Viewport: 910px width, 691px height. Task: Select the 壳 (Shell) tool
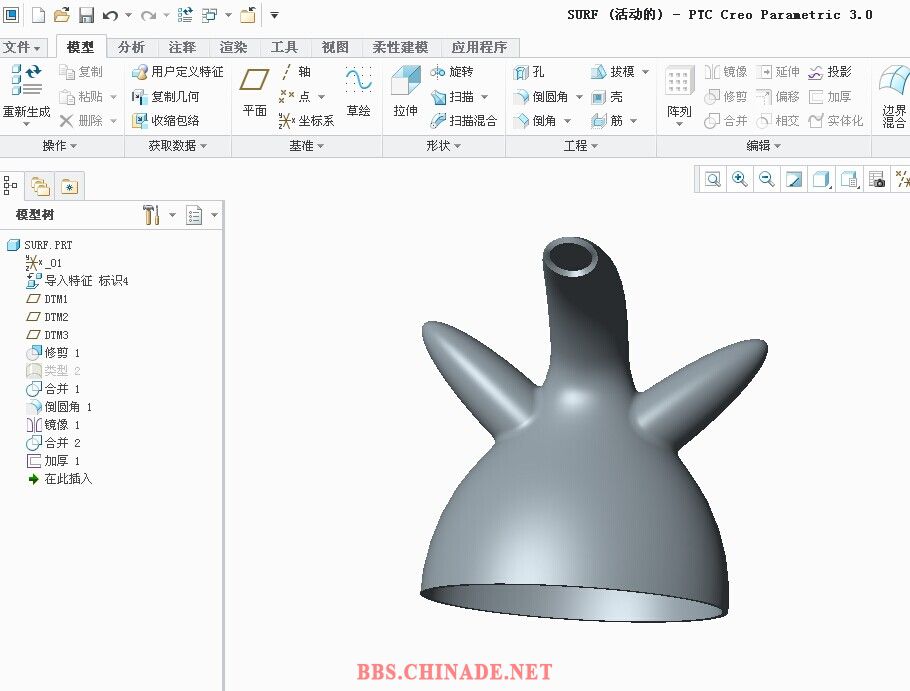tap(607, 97)
